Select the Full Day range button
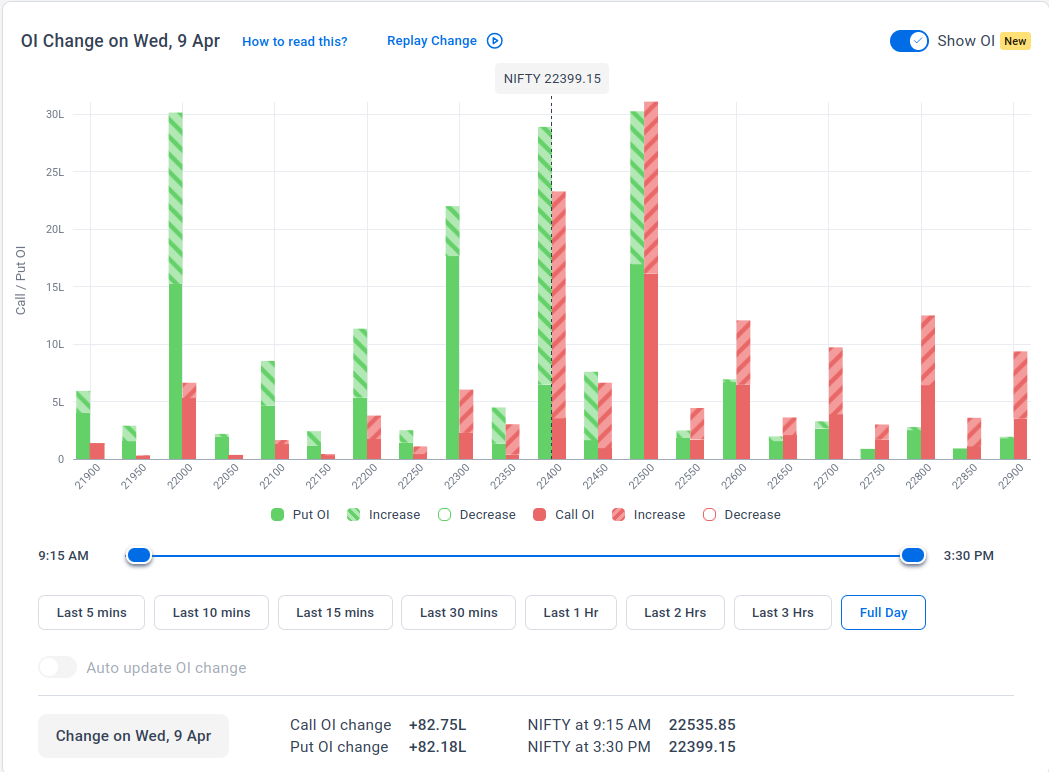 (x=883, y=612)
